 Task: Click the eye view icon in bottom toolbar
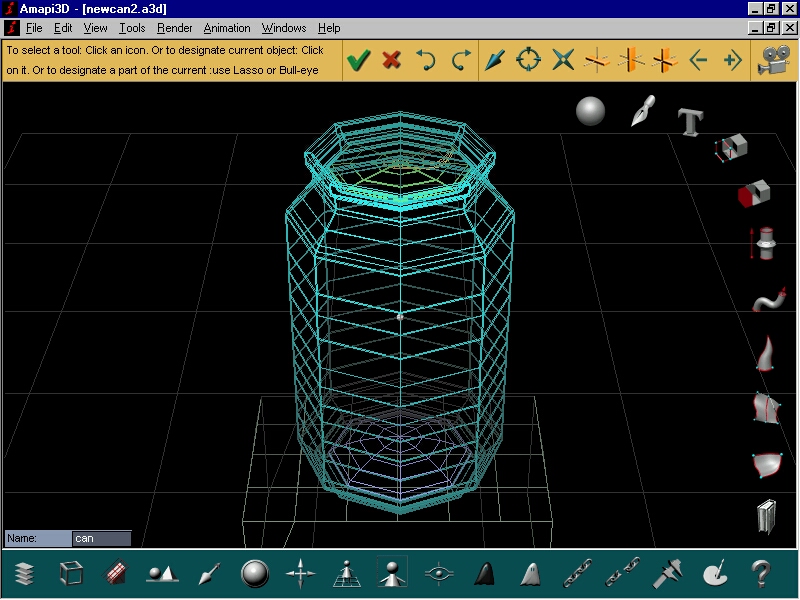[438, 574]
